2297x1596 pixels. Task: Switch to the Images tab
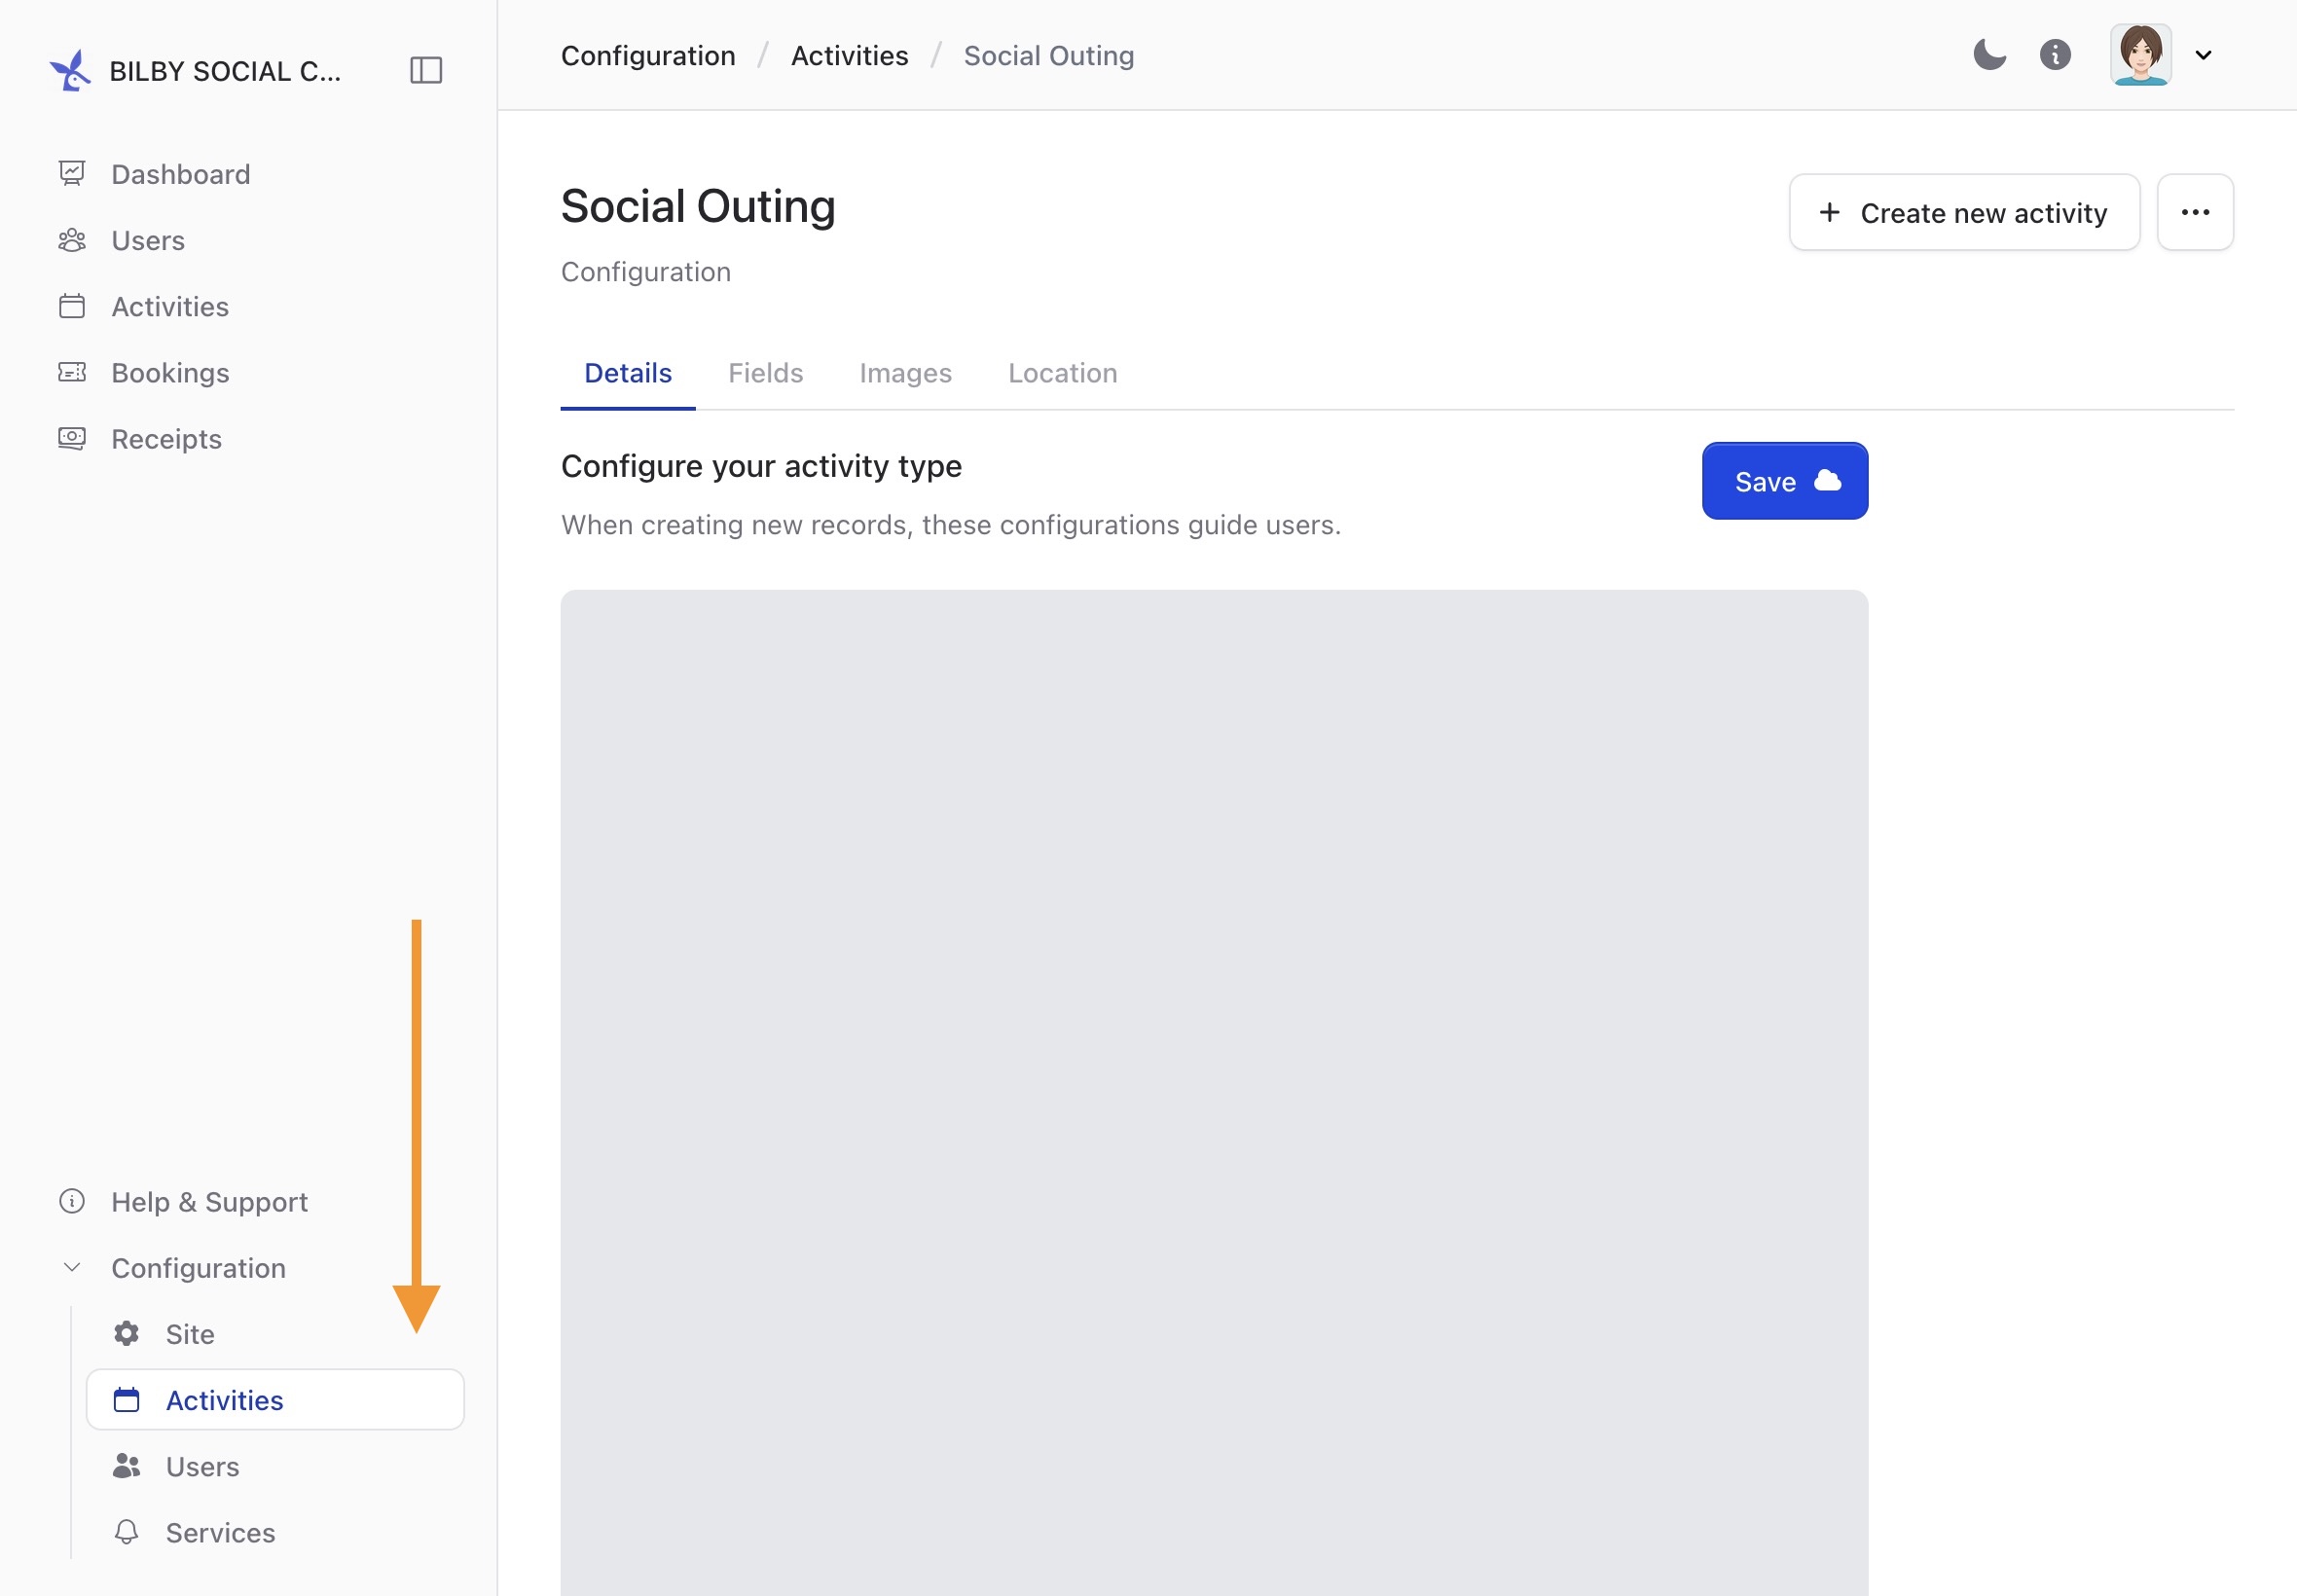pyautogui.click(x=905, y=373)
